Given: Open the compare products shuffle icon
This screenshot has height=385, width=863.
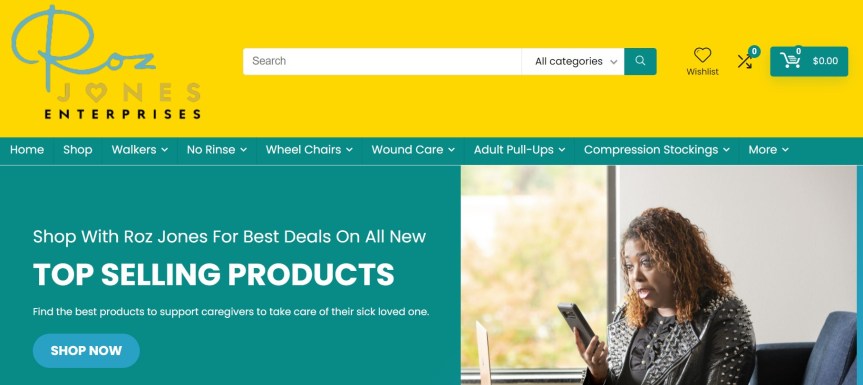Looking at the screenshot, I should tap(745, 61).
